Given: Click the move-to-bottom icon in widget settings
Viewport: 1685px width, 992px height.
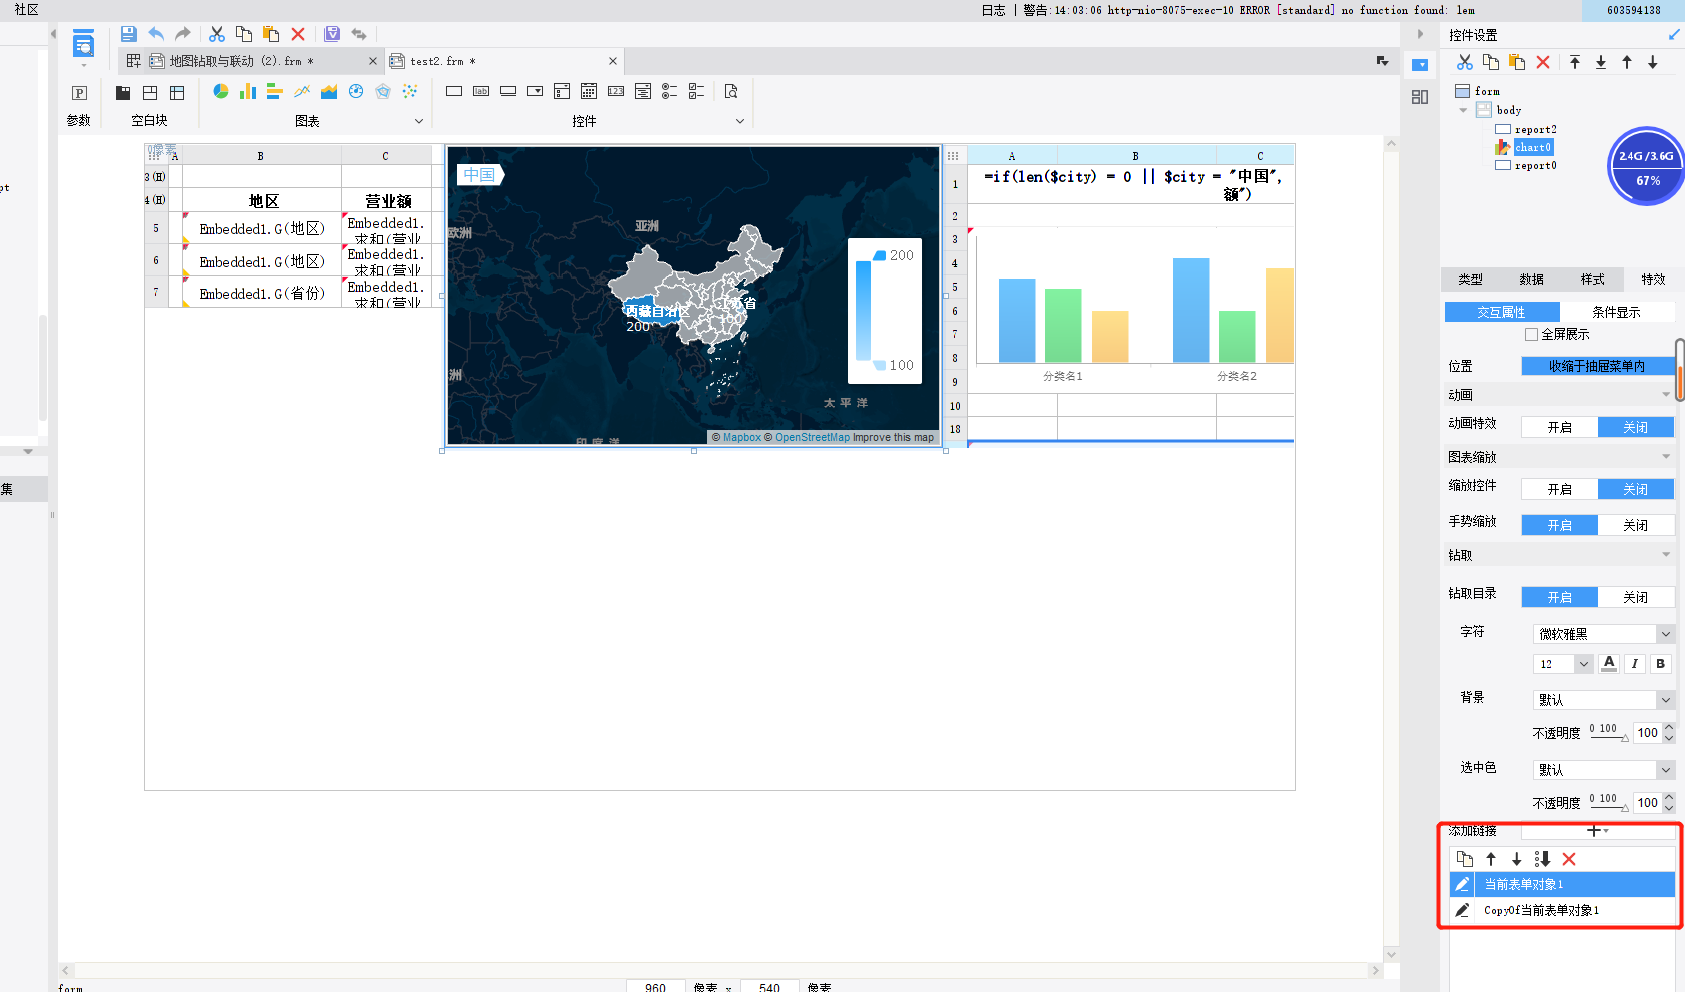Looking at the screenshot, I should [x=1601, y=62].
